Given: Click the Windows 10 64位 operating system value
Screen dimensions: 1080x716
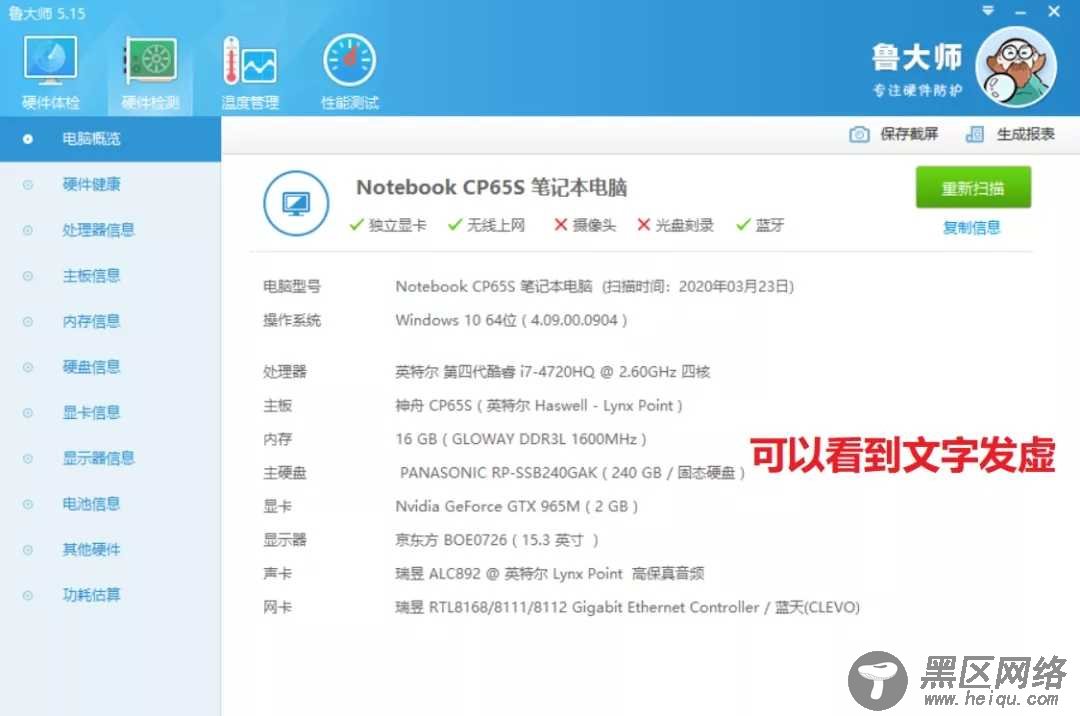Looking at the screenshot, I should [x=511, y=320].
